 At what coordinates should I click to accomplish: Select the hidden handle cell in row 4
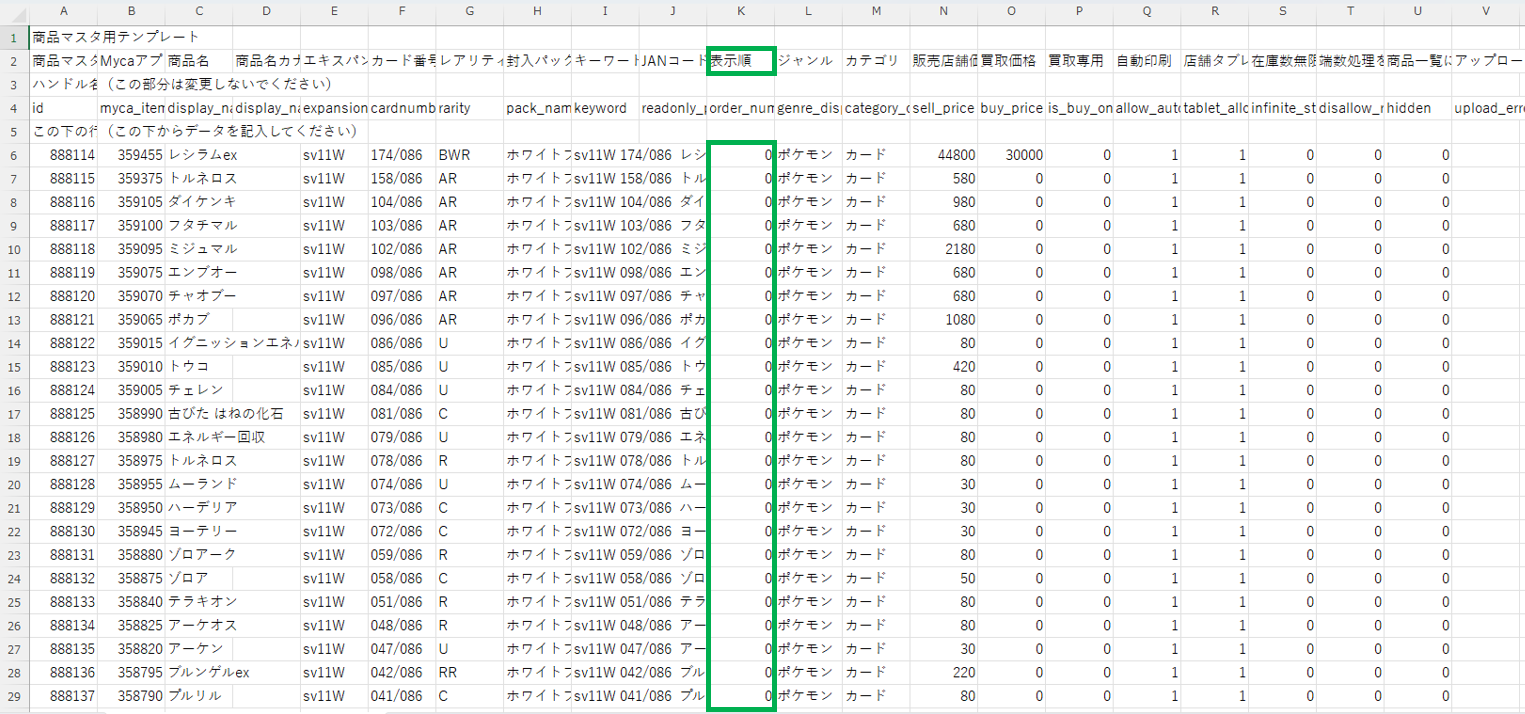(x=1417, y=108)
